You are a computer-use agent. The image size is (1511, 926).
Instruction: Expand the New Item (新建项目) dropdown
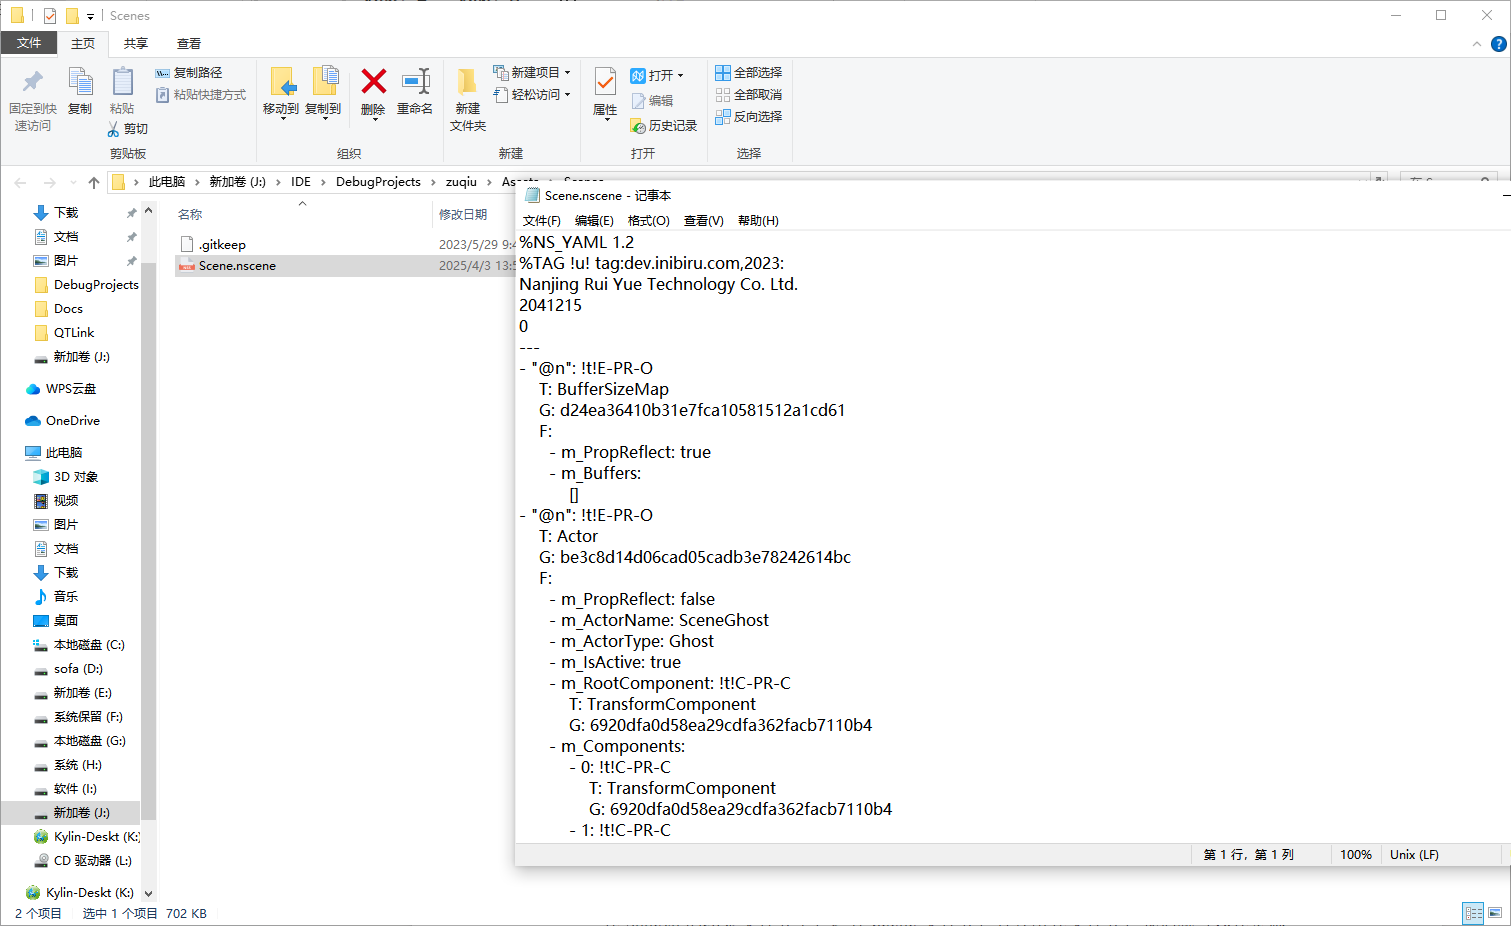point(567,73)
